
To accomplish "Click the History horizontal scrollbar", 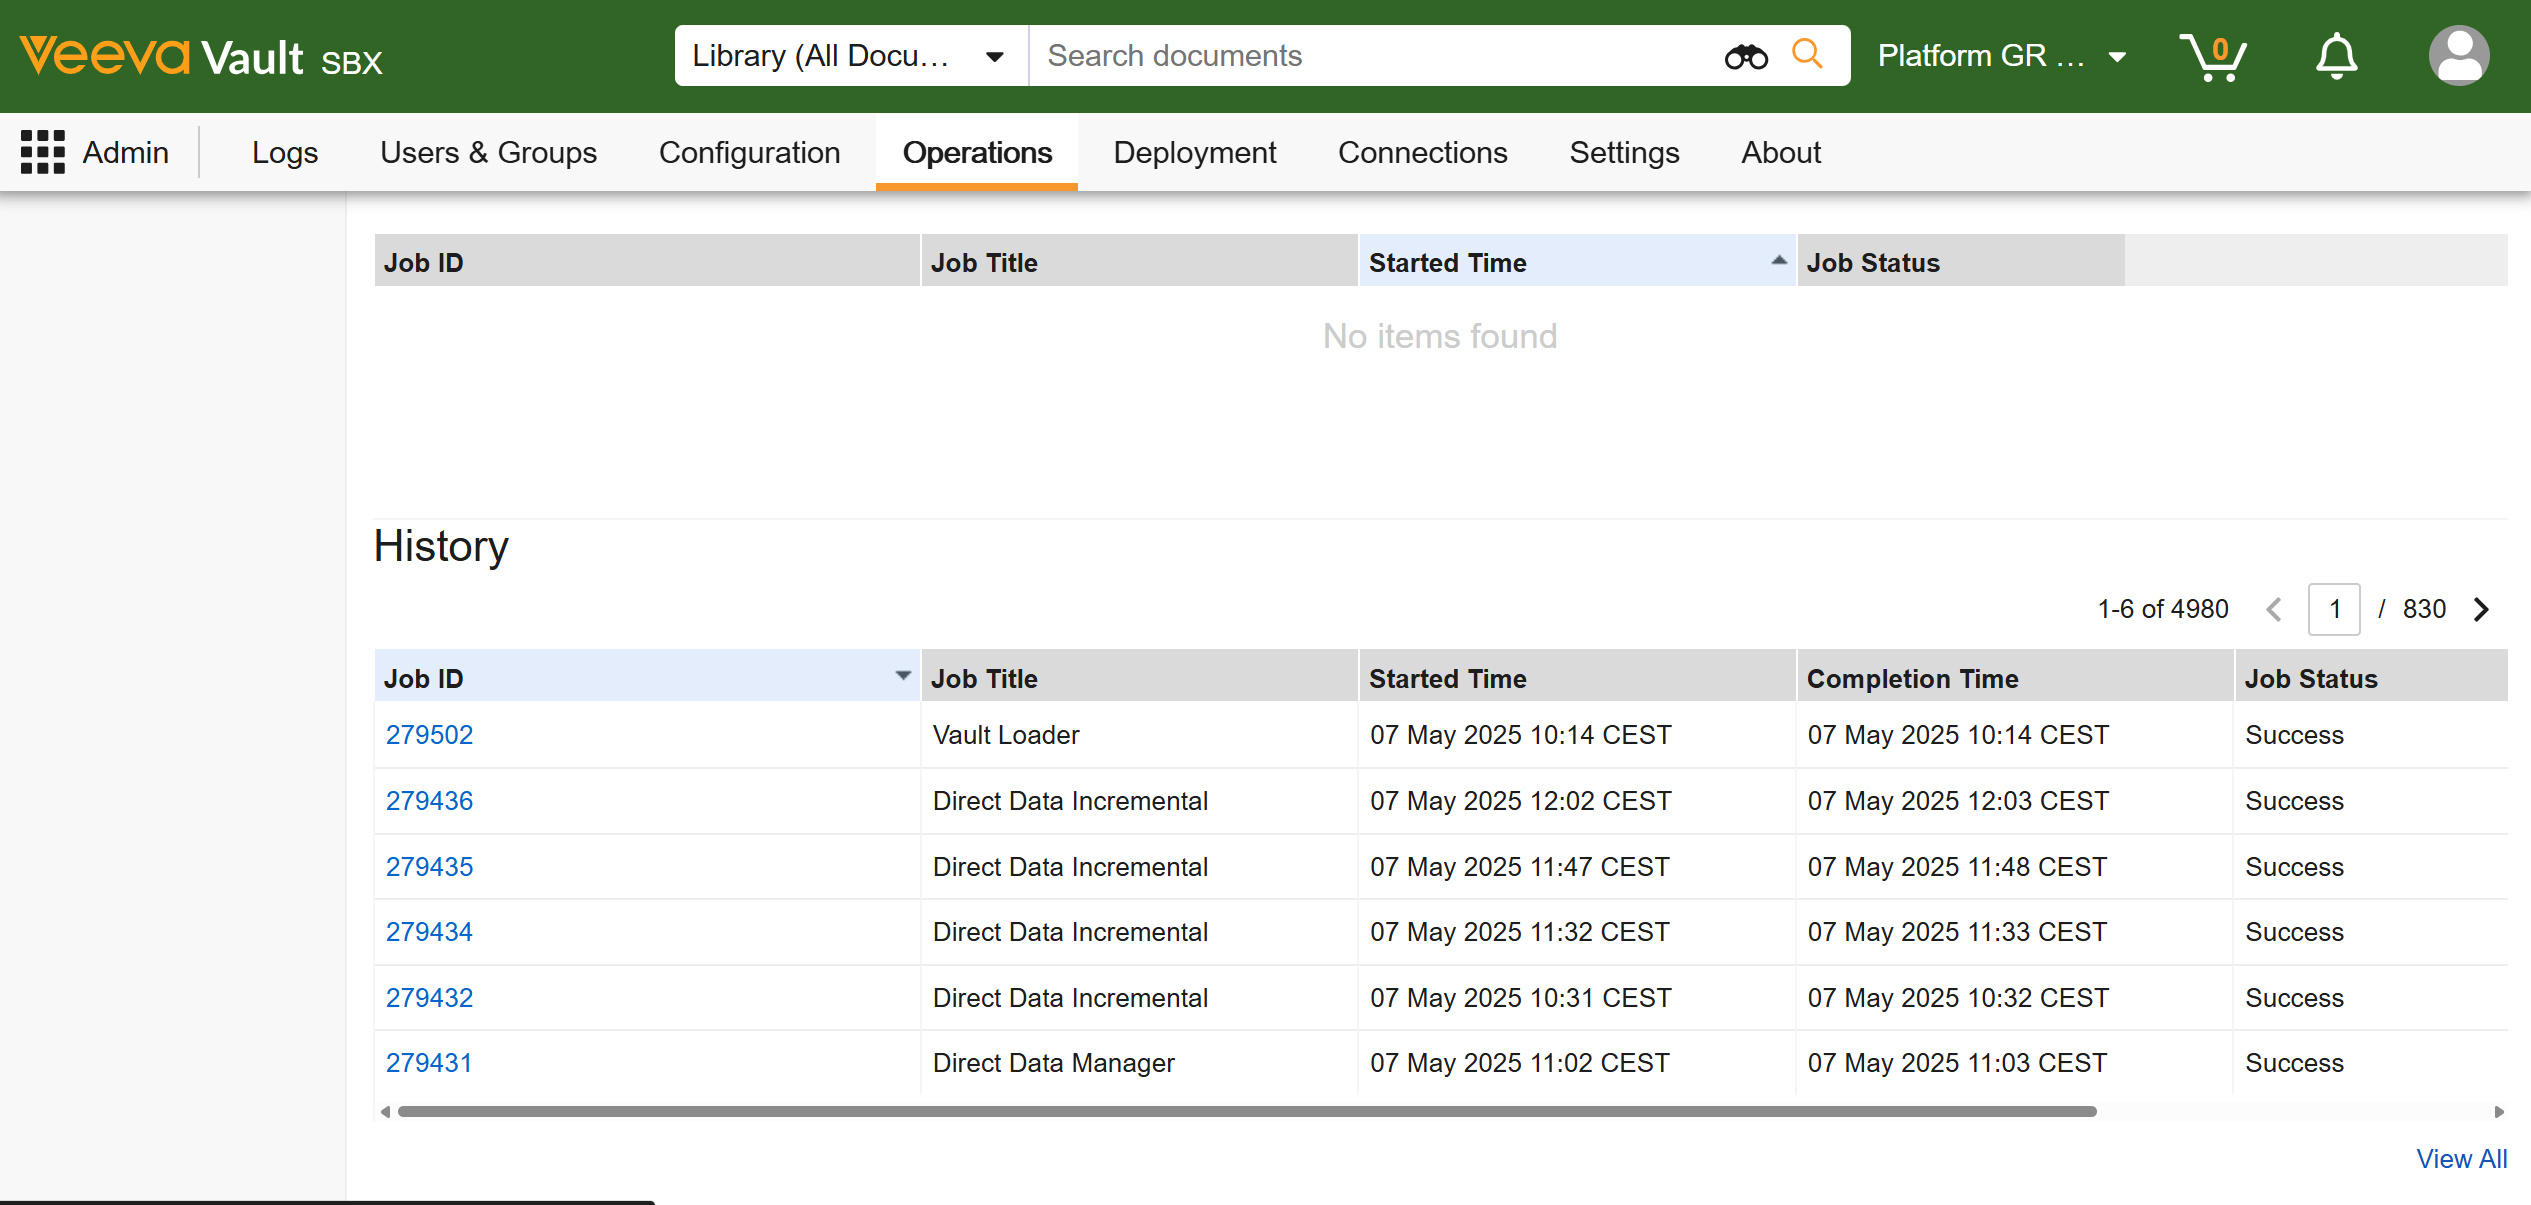I will tap(1245, 1112).
